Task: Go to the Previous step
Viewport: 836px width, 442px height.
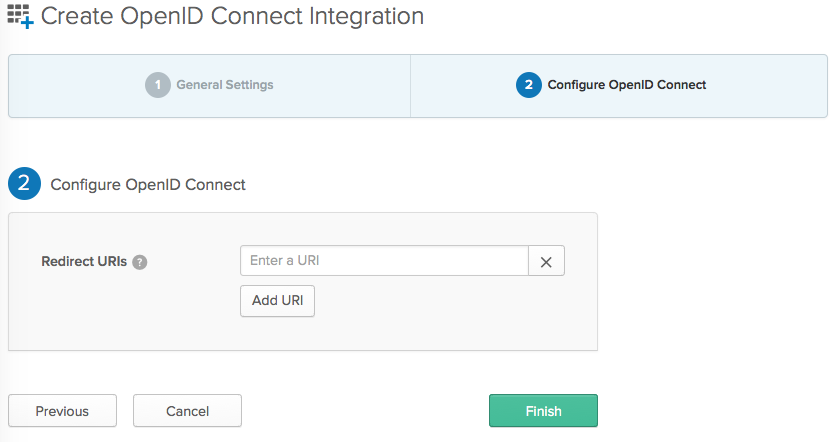Action: click(x=62, y=411)
